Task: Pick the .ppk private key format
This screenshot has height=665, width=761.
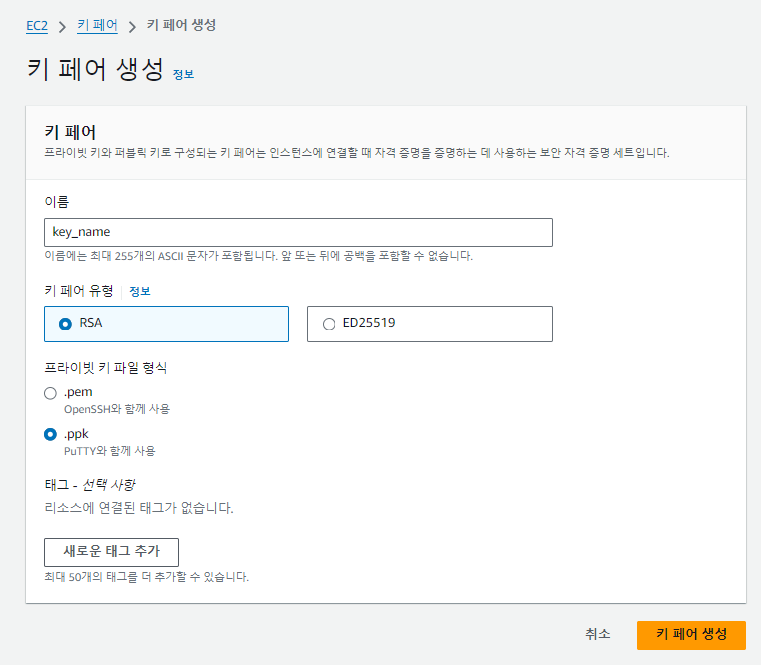Action: pos(51,435)
